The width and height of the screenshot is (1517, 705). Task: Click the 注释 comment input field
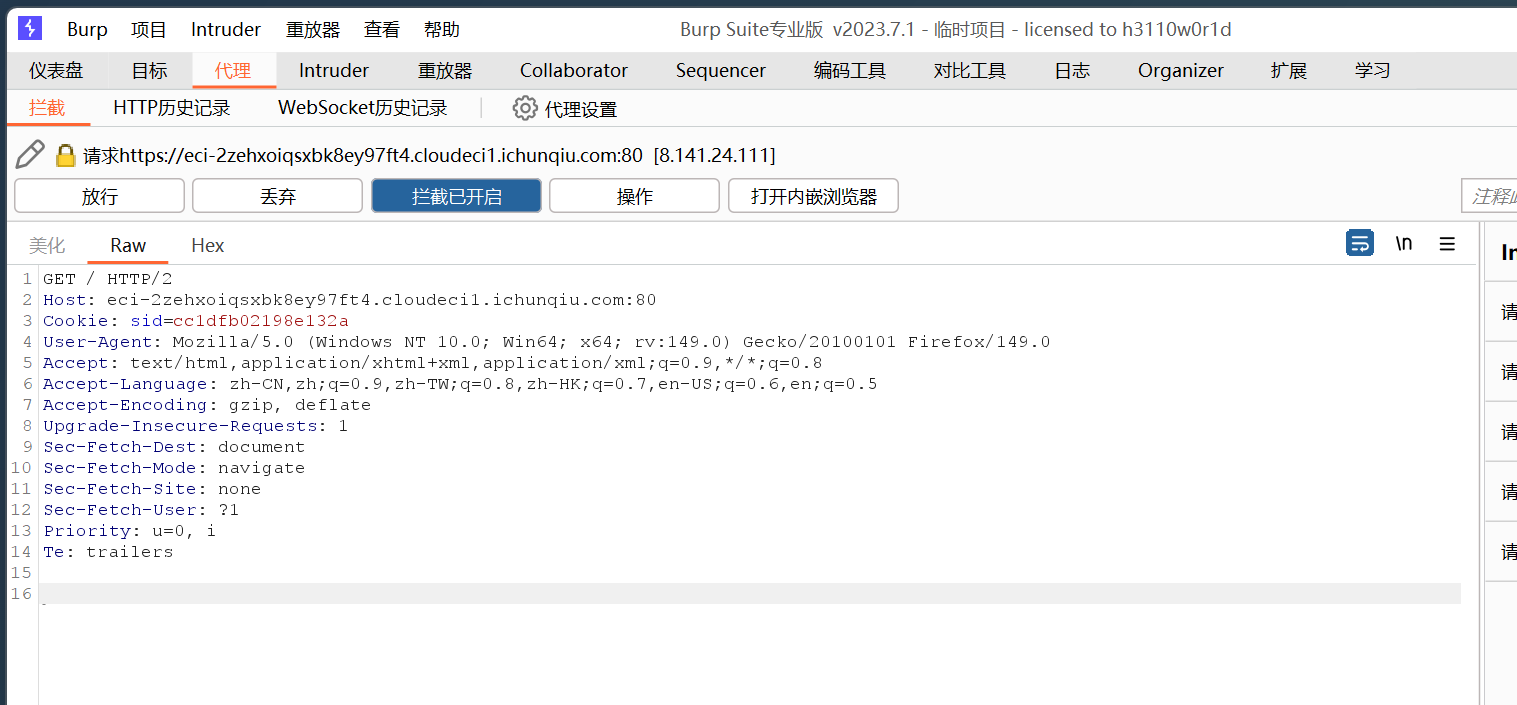1489,196
